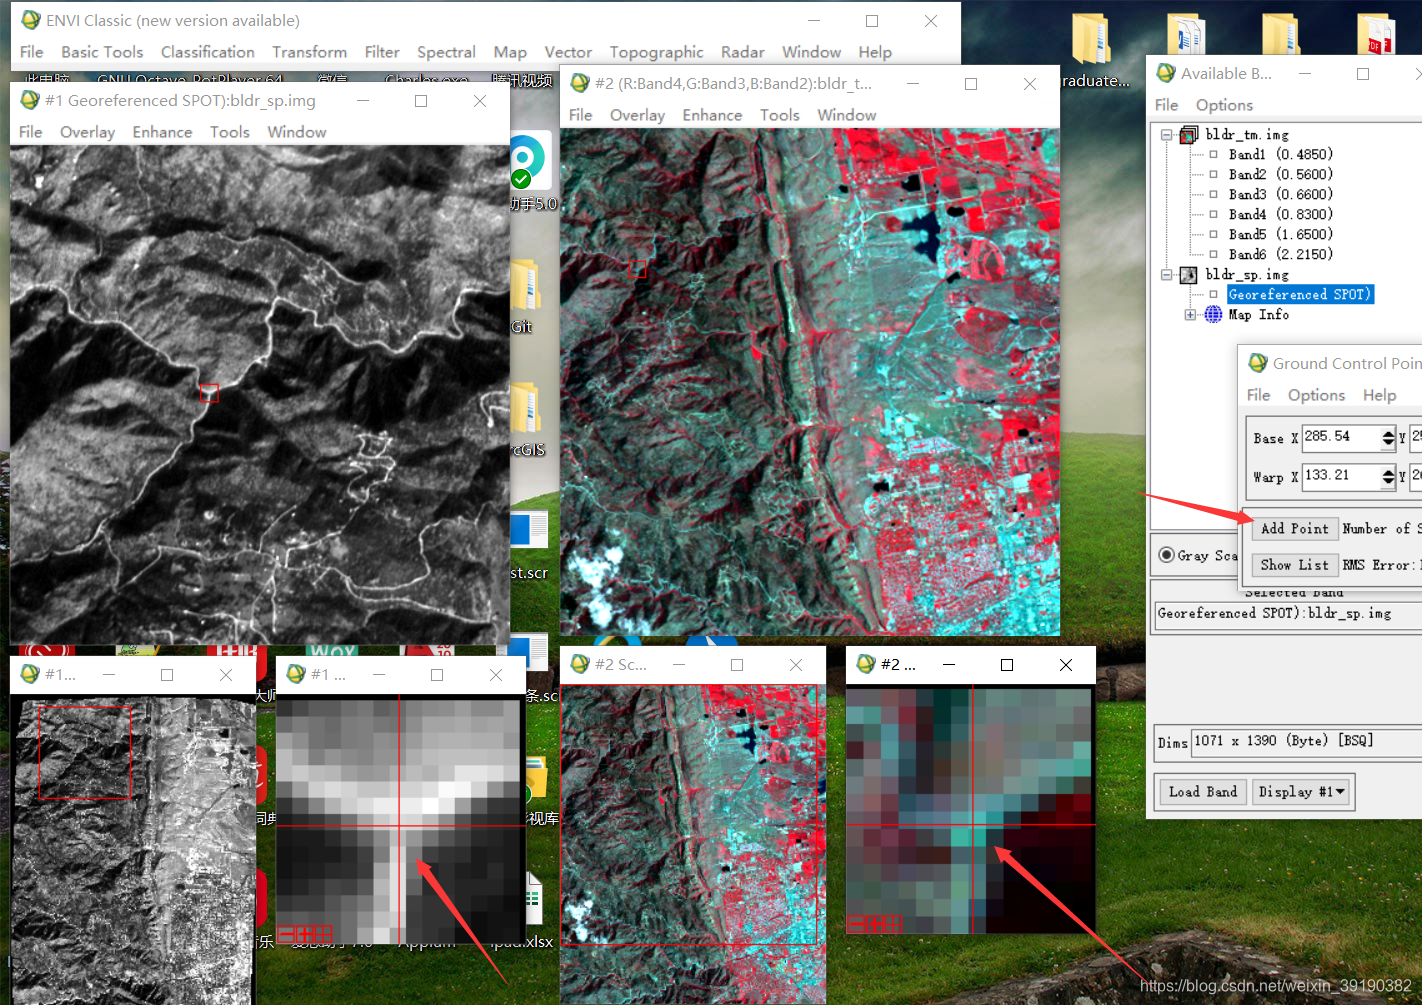
Task: Click red box in #1 scroll window
Action: tap(84, 752)
